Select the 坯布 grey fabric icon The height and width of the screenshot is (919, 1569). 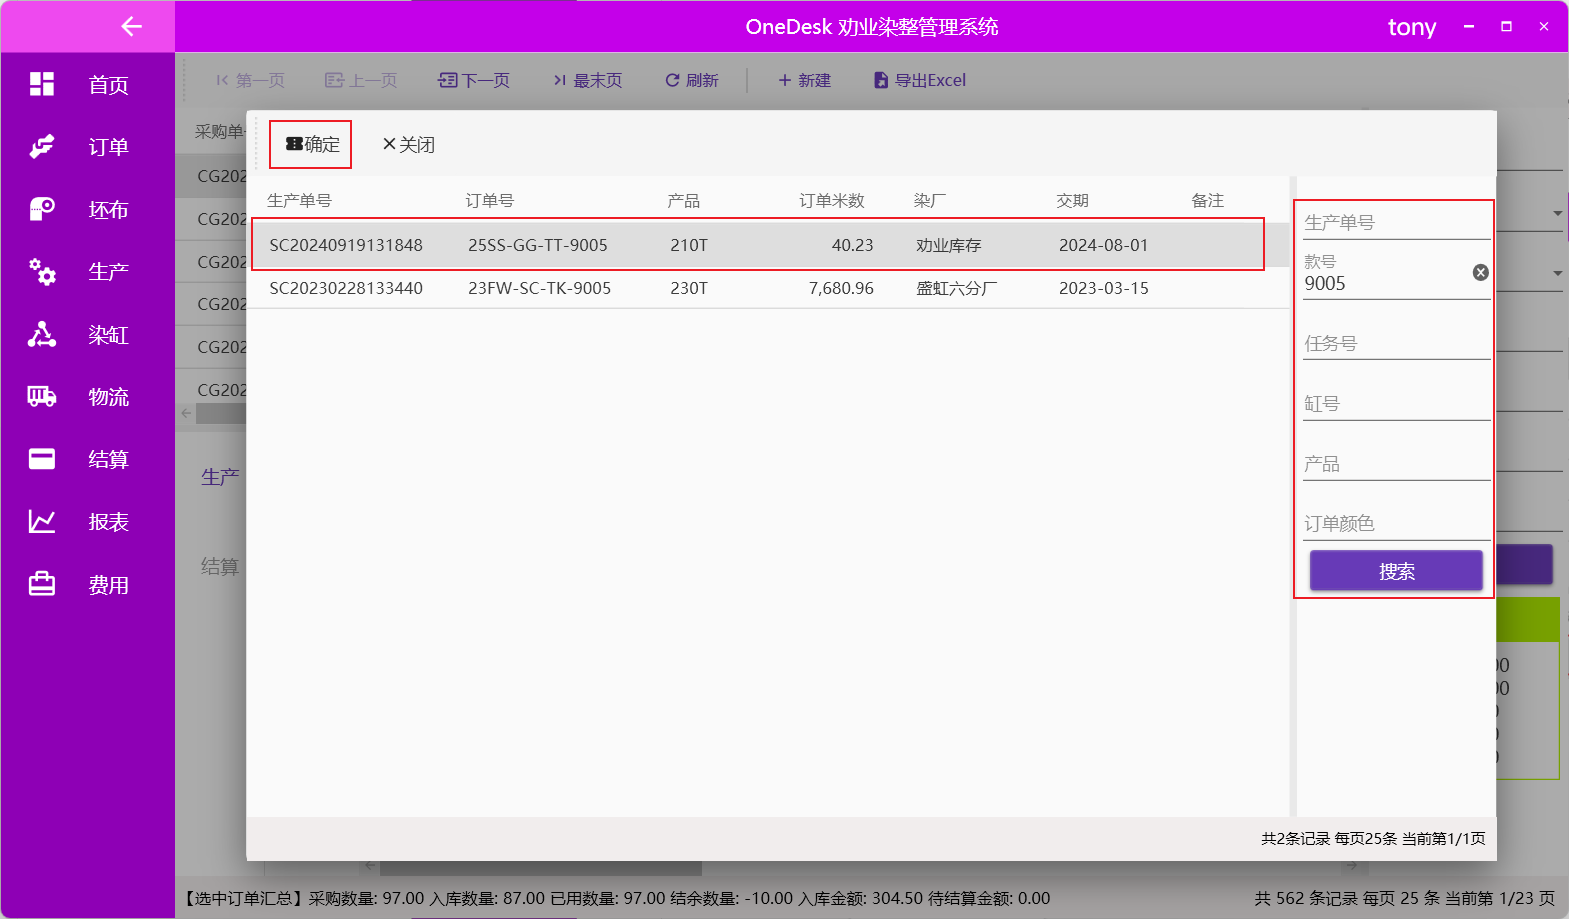pos(42,209)
